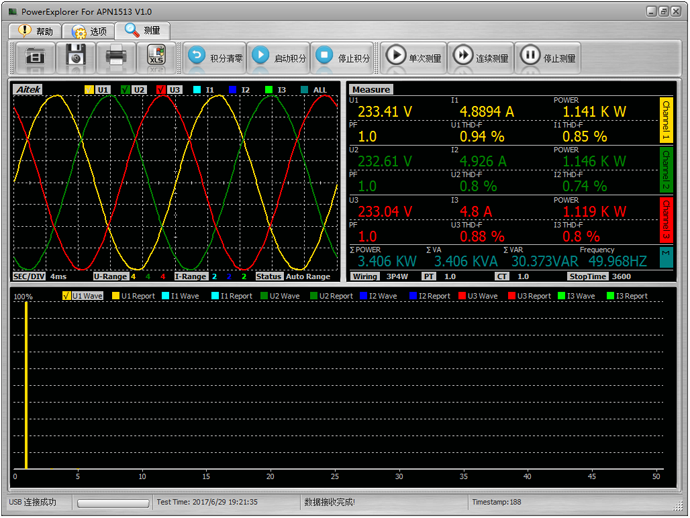Export data with the XLS icon

(x=156, y=57)
